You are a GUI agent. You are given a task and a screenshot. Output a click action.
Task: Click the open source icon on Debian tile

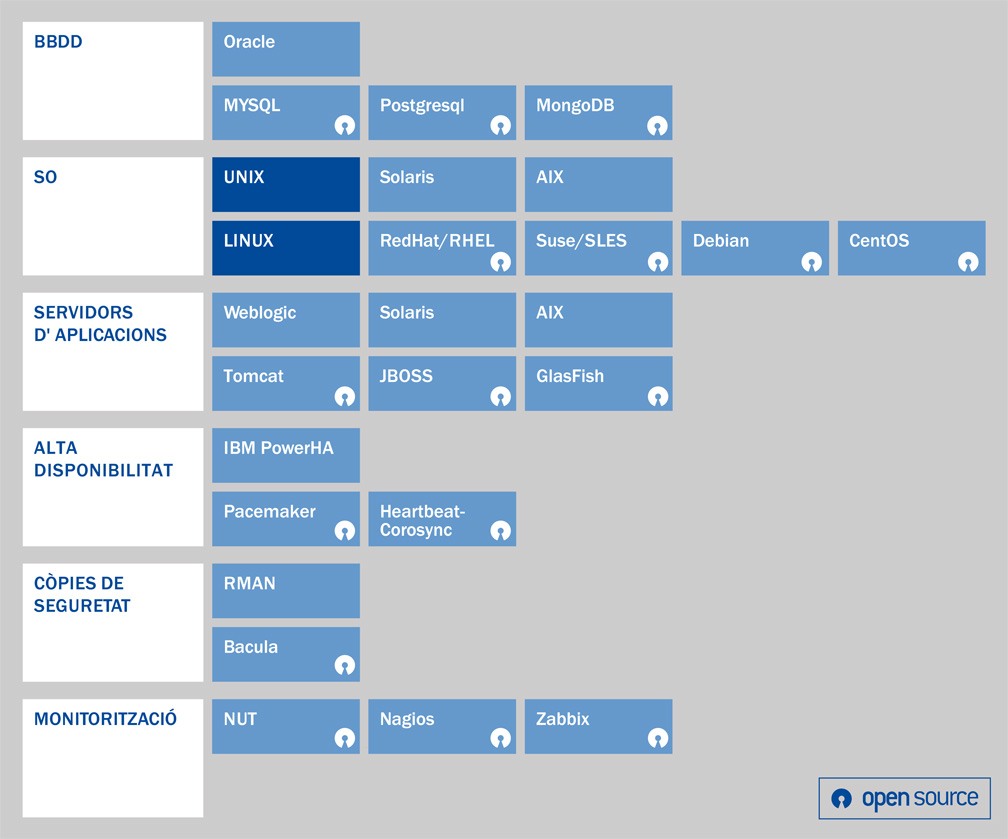tap(813, 262)
